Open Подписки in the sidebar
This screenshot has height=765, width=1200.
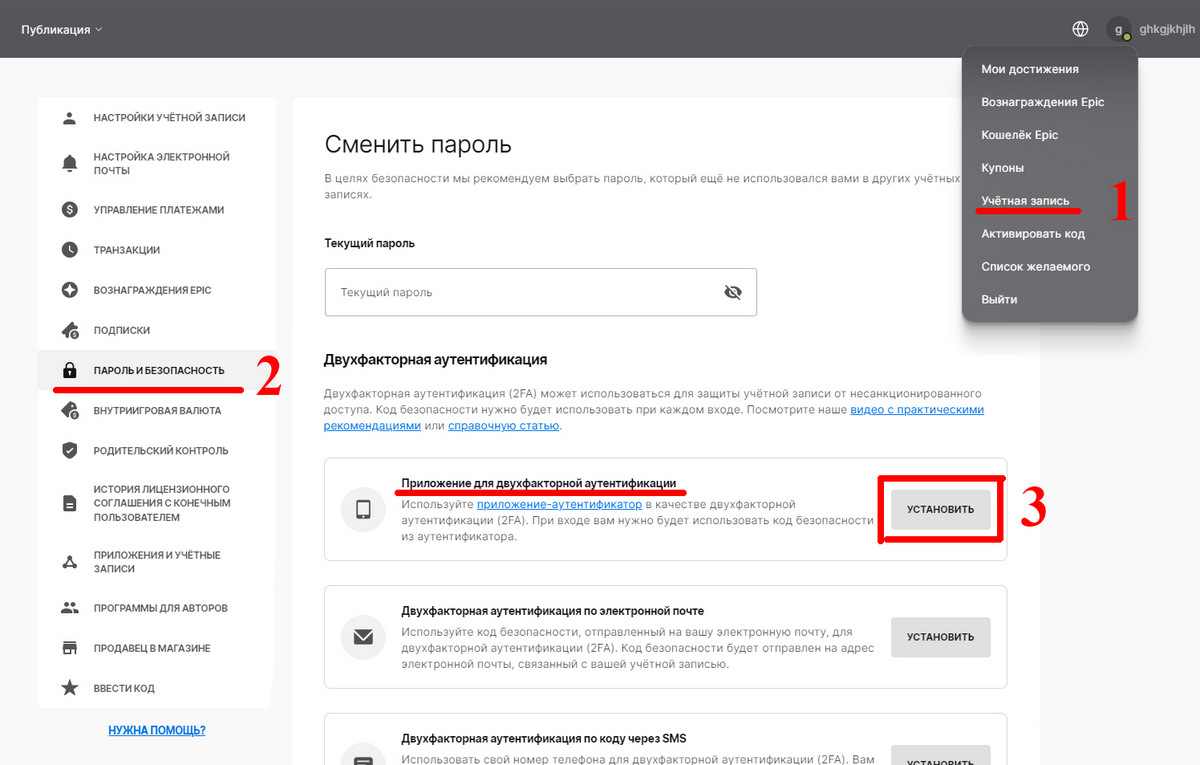point(121,330)
